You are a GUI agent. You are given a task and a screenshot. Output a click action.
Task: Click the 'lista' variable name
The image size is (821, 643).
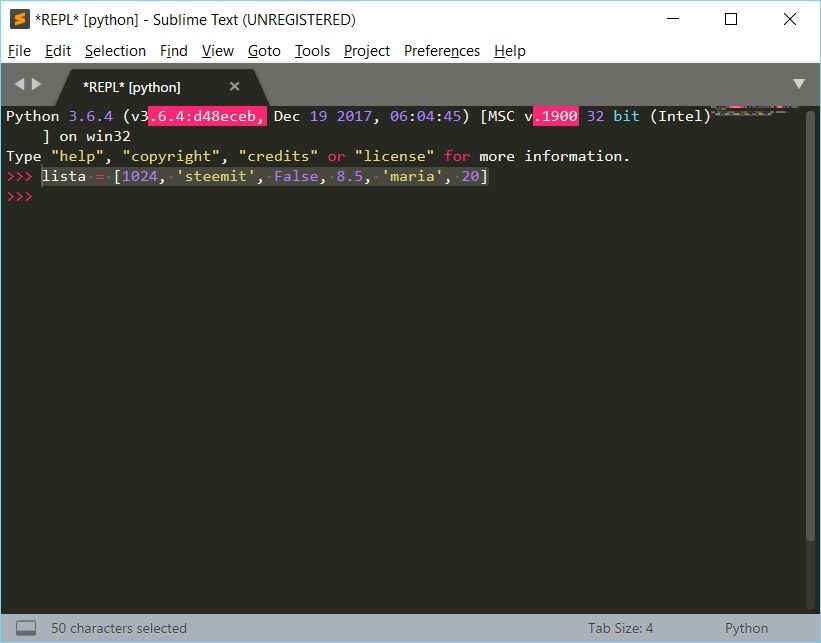[x=64, y=176]
